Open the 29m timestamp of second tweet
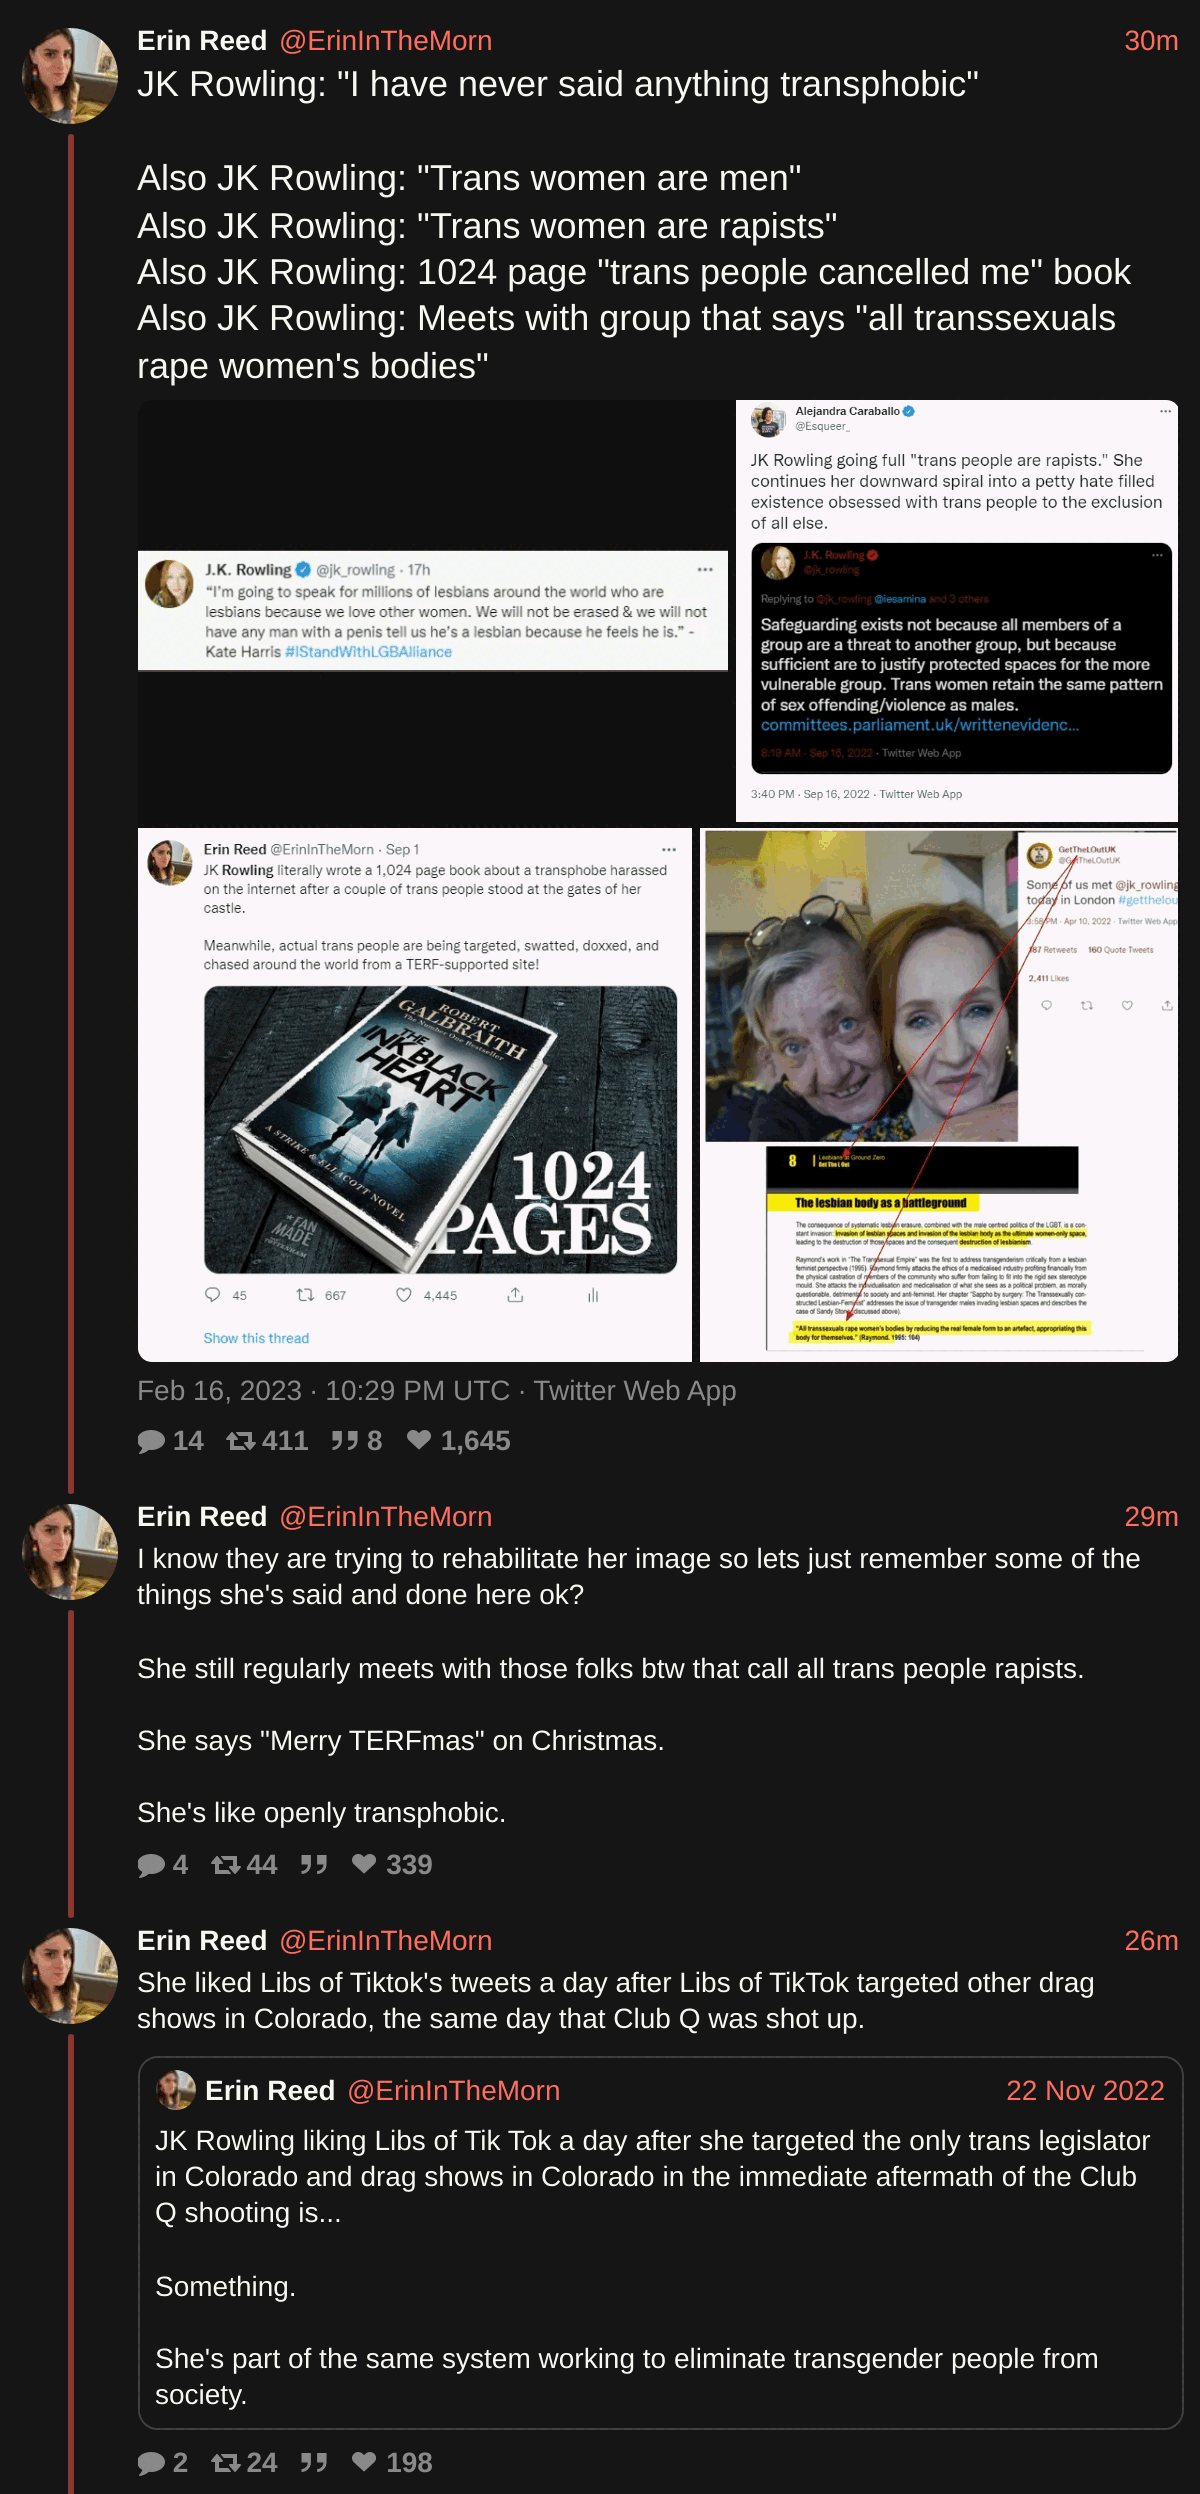Image resolution: width=1200 pixels, height=2494 pixels. 1151,1517
